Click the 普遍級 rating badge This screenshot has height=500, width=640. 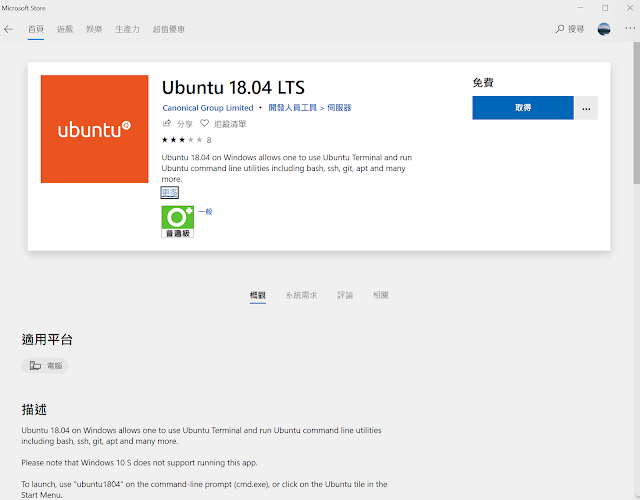point(178,222)
